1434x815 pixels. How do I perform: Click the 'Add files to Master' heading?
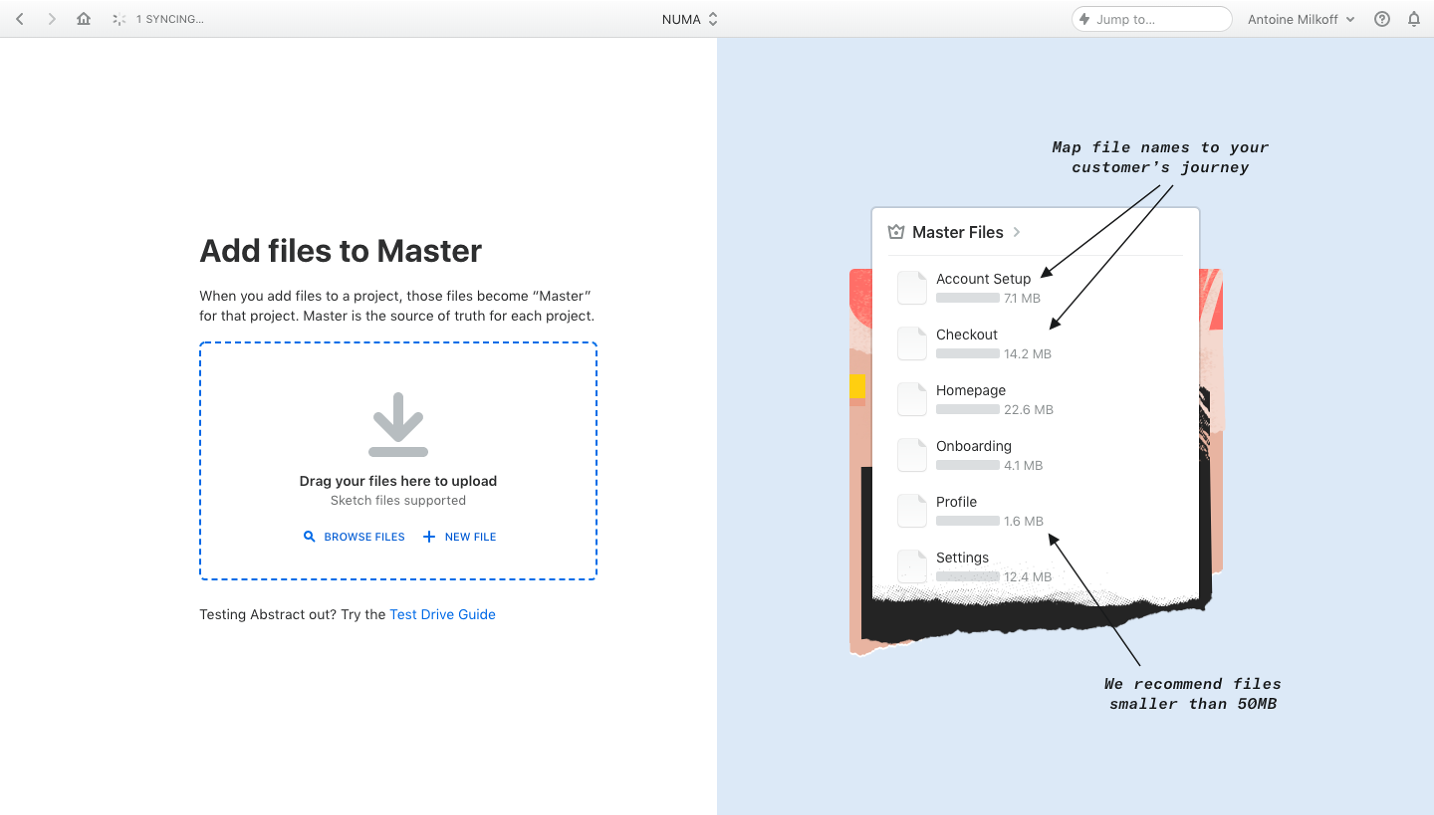(341, 251)
